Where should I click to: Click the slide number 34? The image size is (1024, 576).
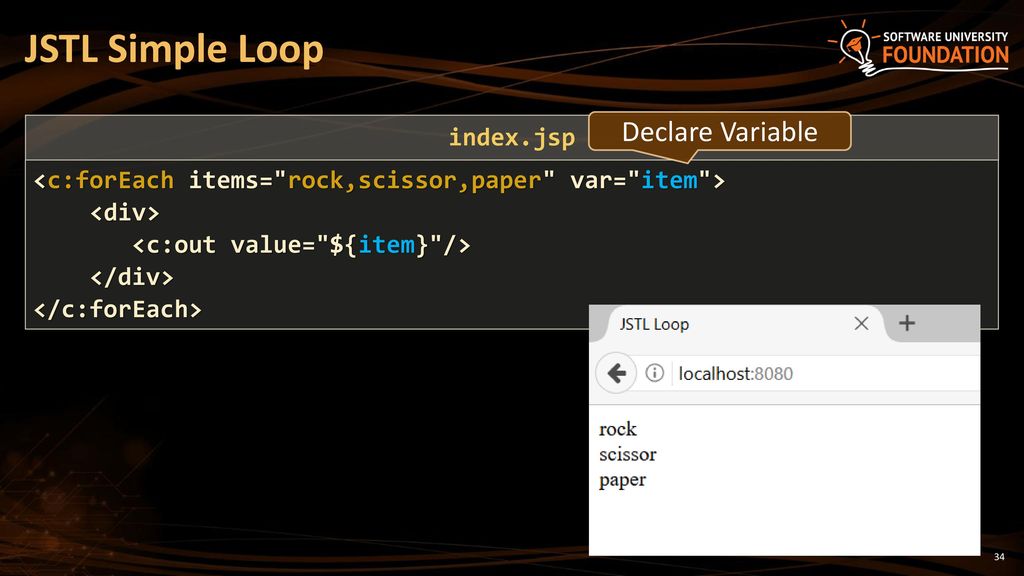coord(999,556)
